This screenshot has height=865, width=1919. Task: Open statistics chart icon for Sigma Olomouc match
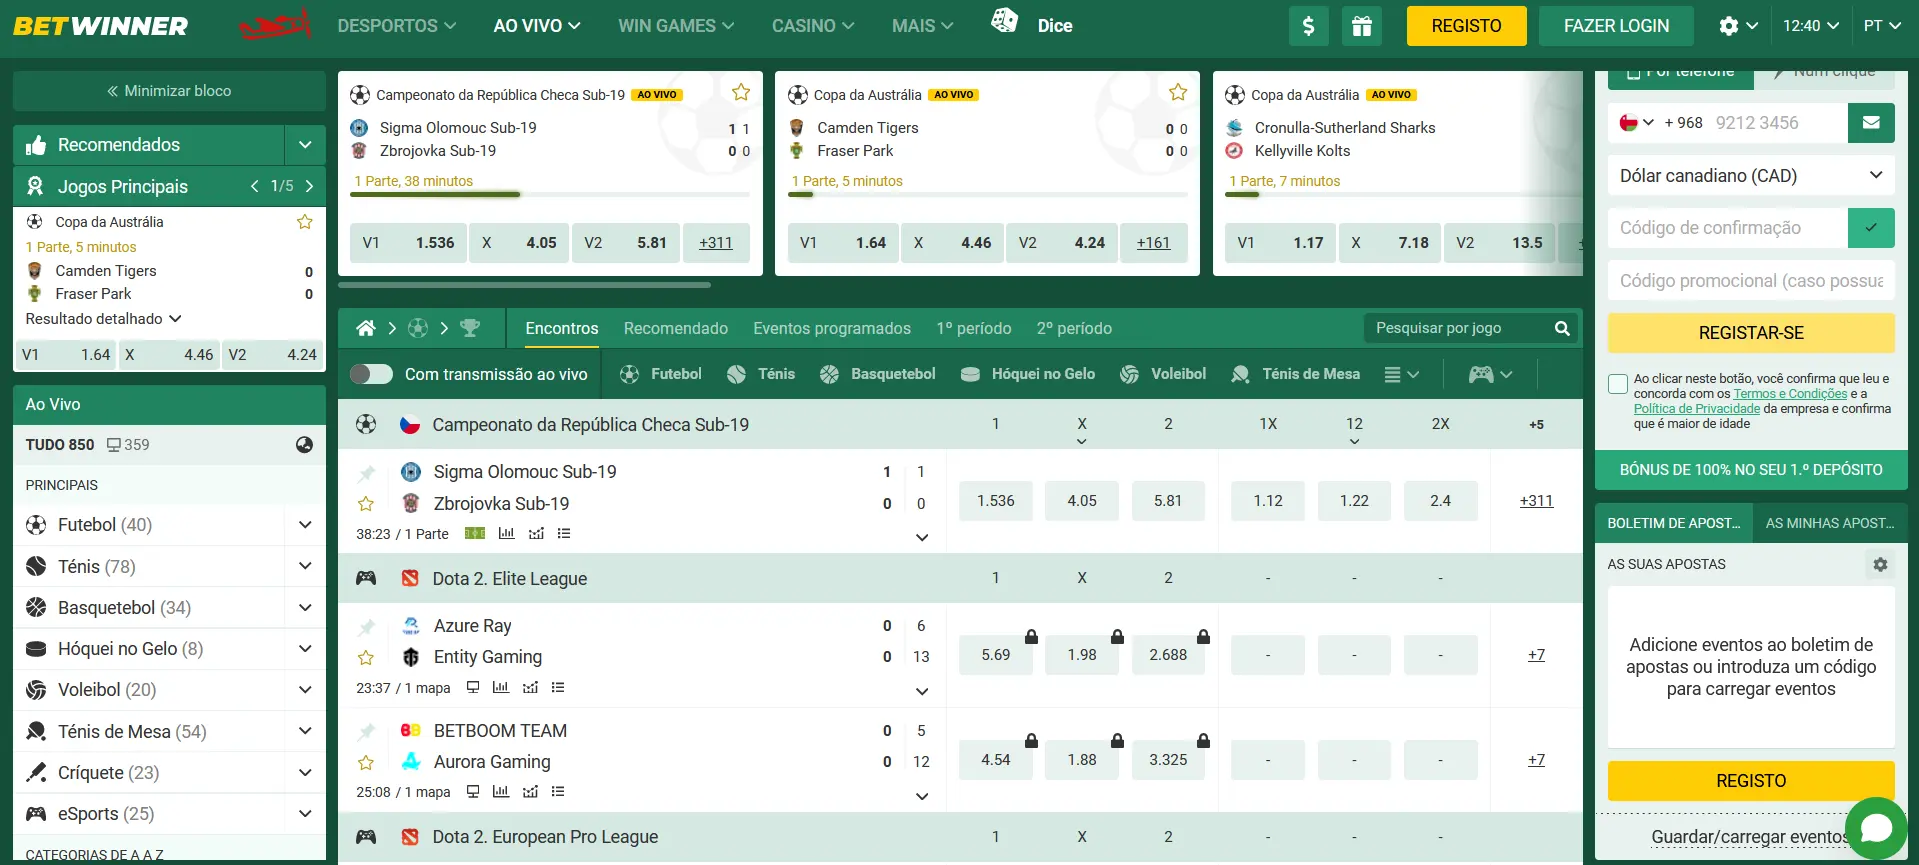tap(506, 533)
